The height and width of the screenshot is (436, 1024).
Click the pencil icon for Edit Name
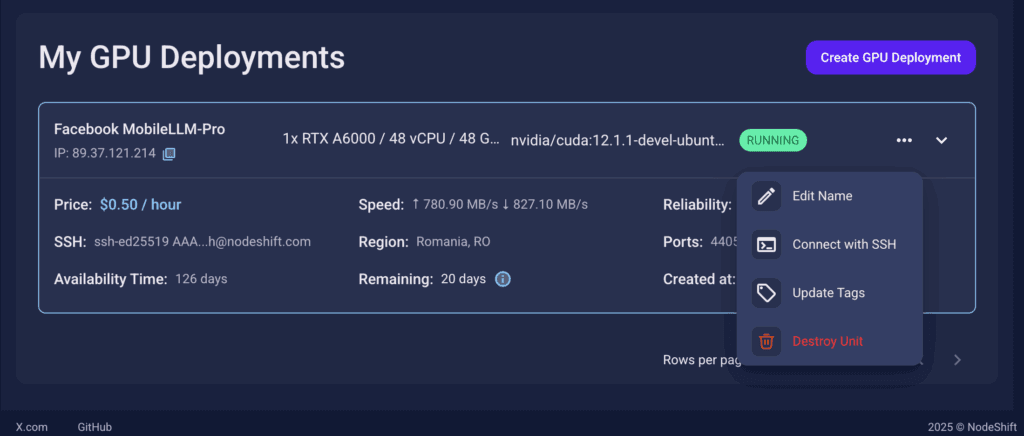(x=767, y=196)
